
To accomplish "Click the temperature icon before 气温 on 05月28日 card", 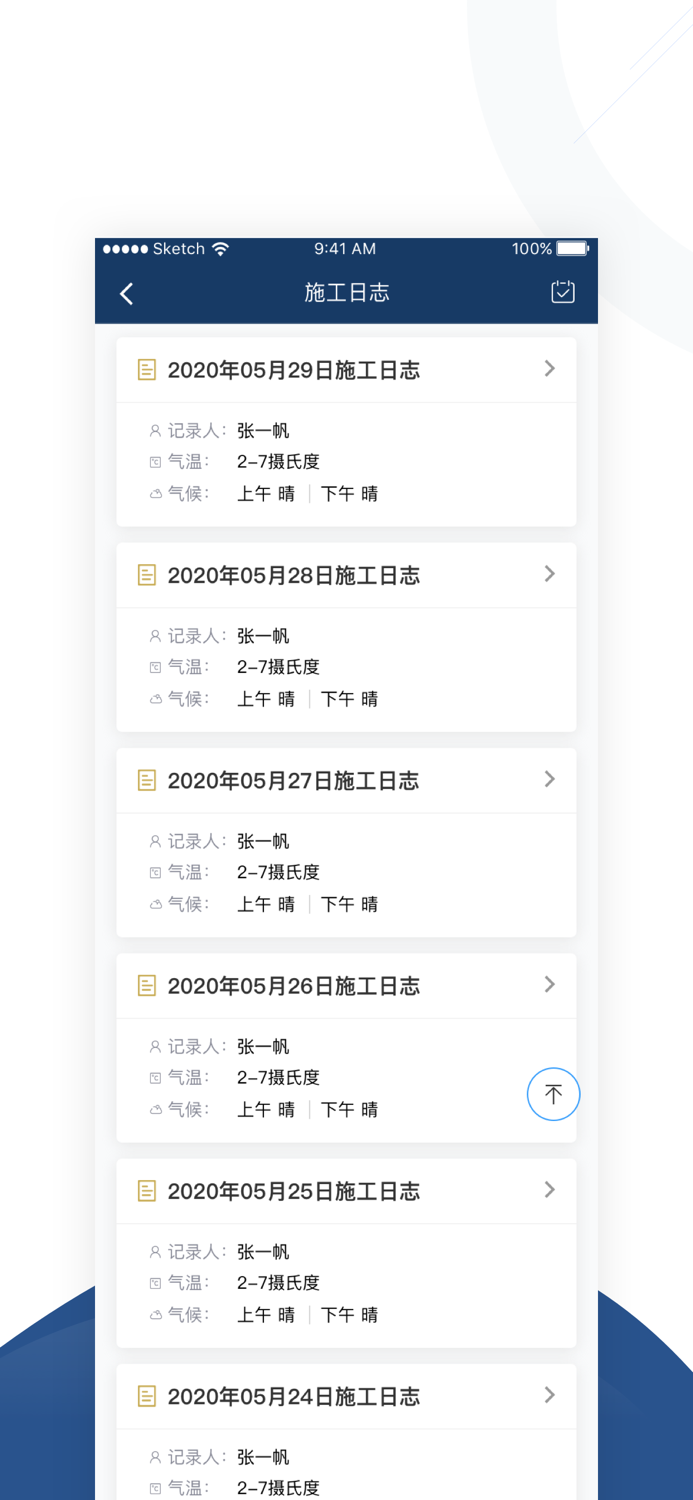I will (x=154, y=666).
